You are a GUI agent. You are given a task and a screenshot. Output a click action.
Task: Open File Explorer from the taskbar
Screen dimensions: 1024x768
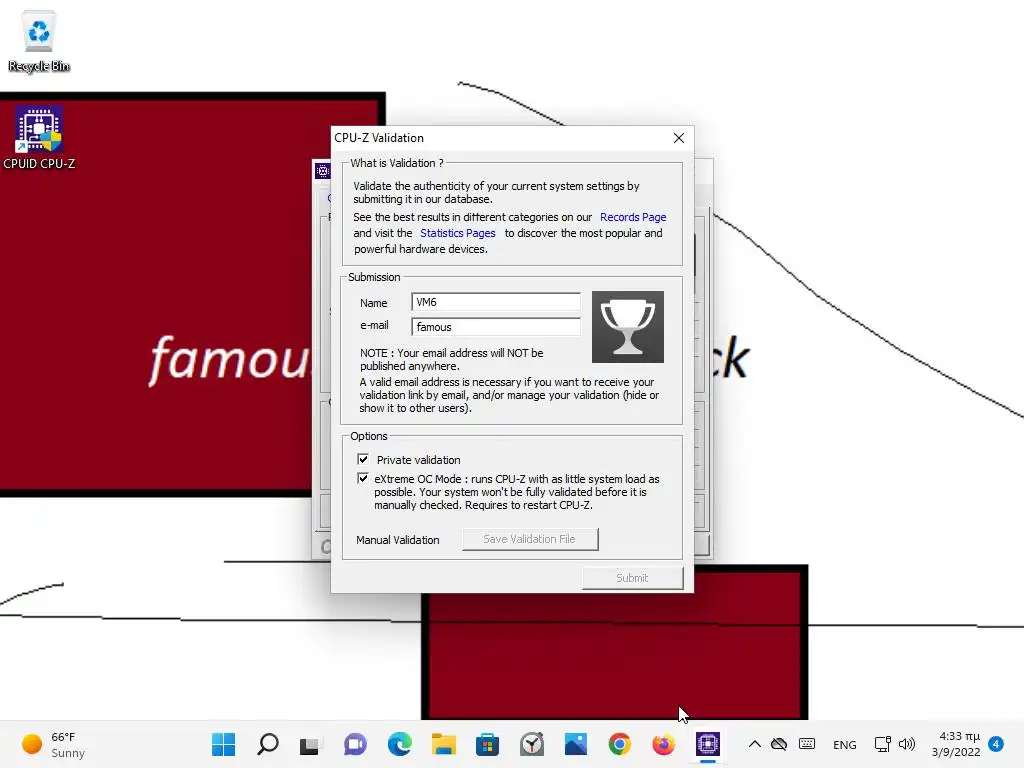pos(443,744)
